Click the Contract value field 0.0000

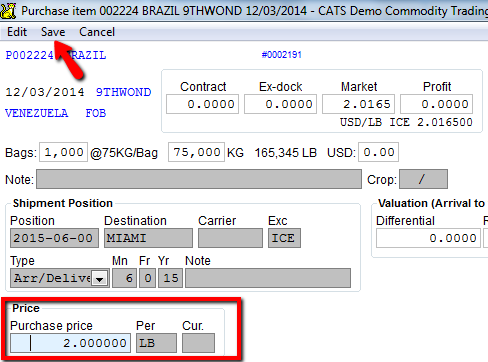[x=202, y=104]
